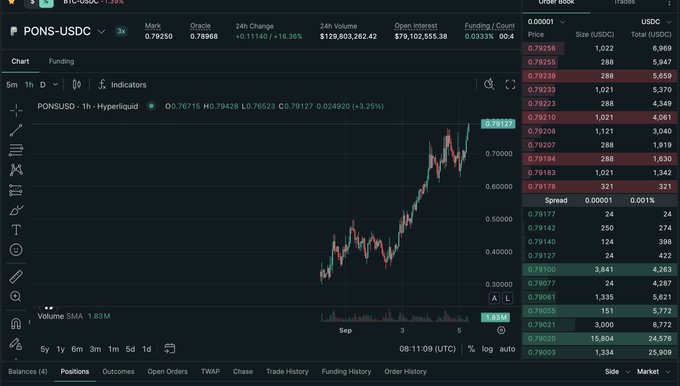Select the brush drawing tool
The width and height of the screenshot is (680, 386).
pyautogui.click(x=16, y=210)
